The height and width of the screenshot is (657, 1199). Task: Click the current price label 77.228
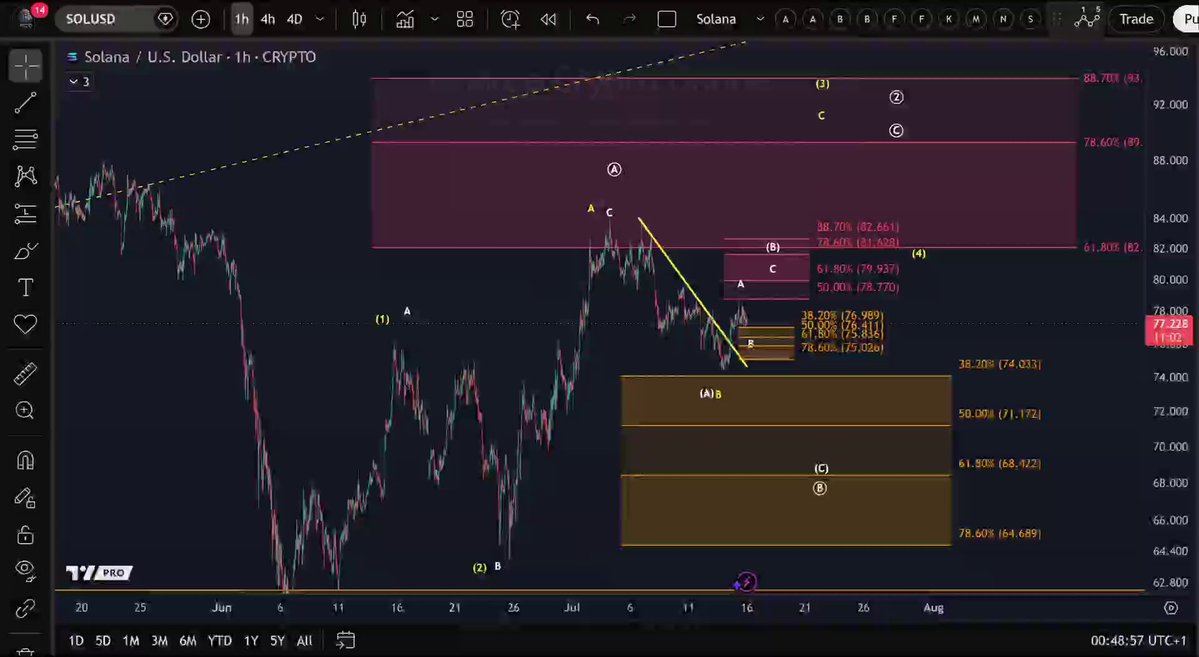(1171, 330)
